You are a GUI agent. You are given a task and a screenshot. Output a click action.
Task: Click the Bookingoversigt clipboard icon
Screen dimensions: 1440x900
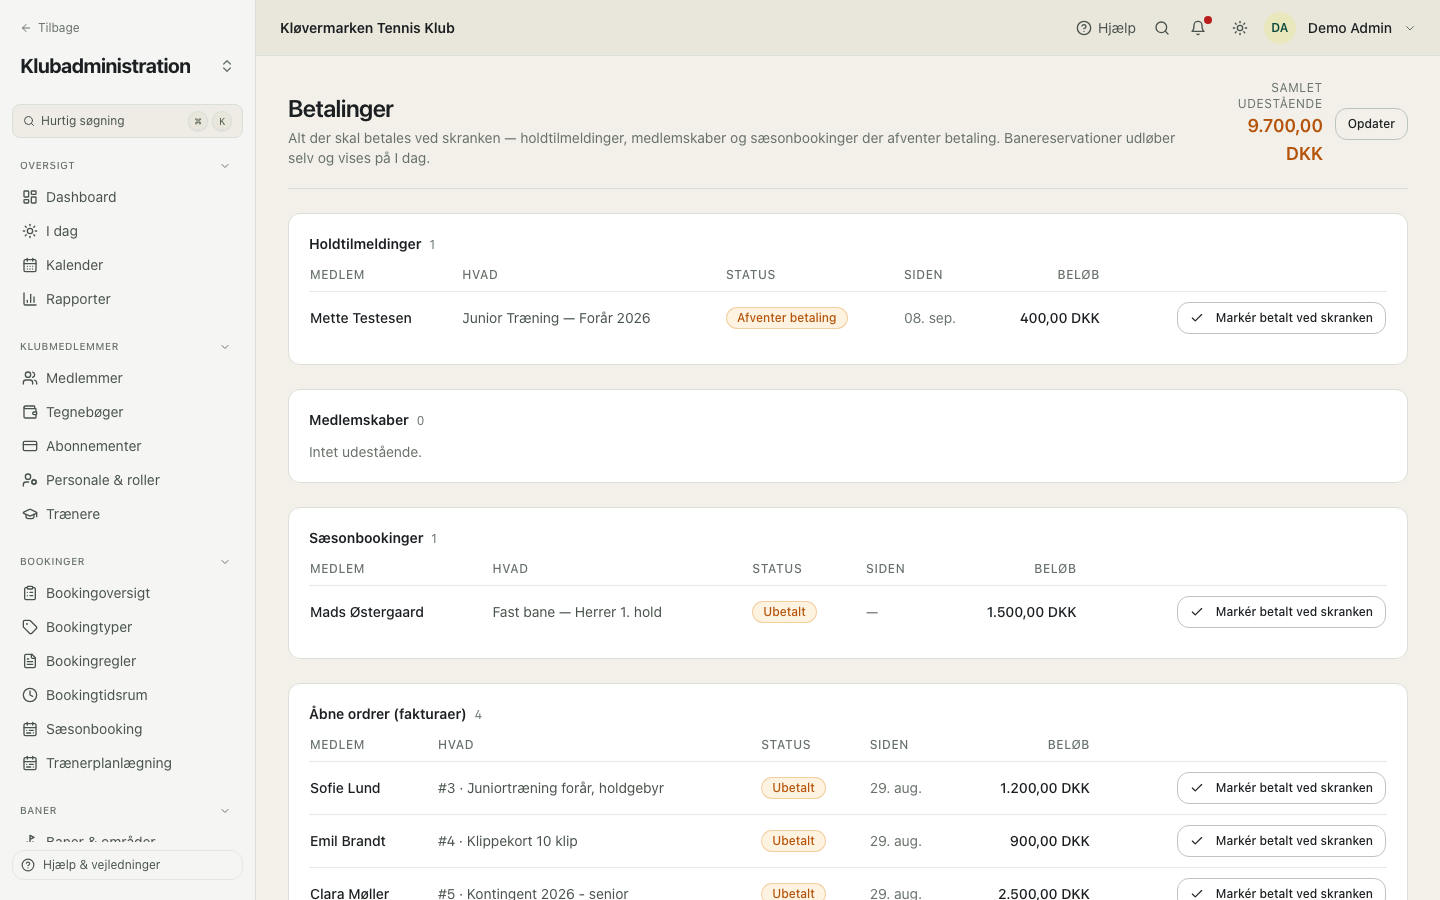pyautogui.click(x=30, y=593)
